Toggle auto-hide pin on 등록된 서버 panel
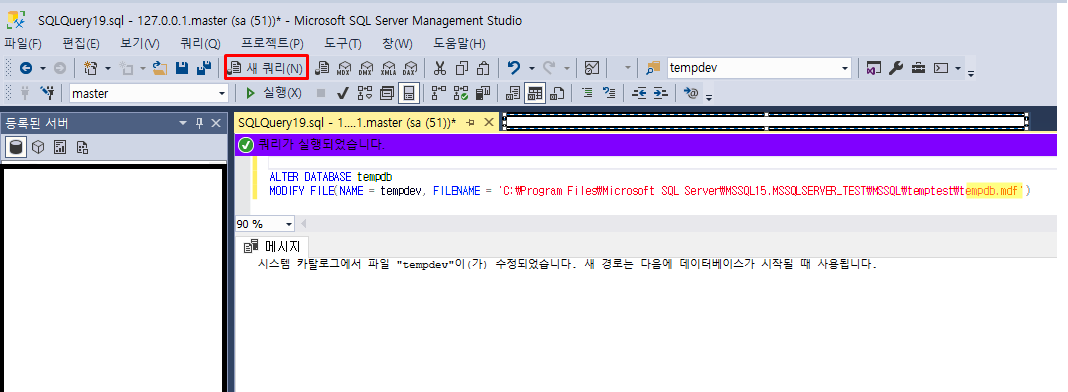This screenshot has height=392, width=1068. [x=200, y=123]
